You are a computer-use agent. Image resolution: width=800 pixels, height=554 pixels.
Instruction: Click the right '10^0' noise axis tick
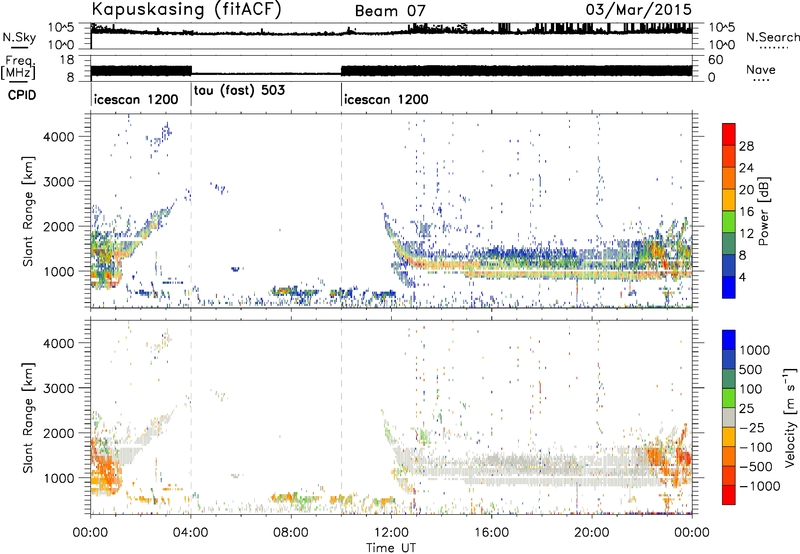click(721, 45)
